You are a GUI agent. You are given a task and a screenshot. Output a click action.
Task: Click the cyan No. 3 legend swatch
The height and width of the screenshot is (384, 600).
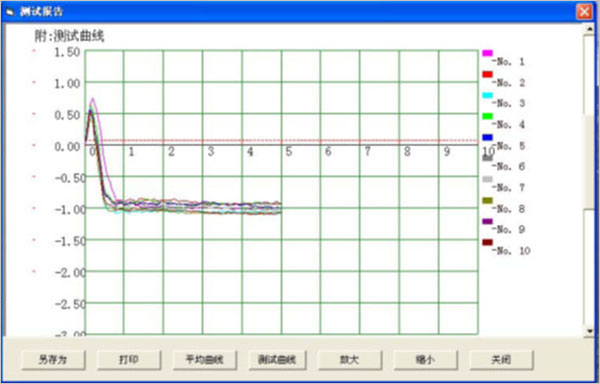[x=488, y=95]
